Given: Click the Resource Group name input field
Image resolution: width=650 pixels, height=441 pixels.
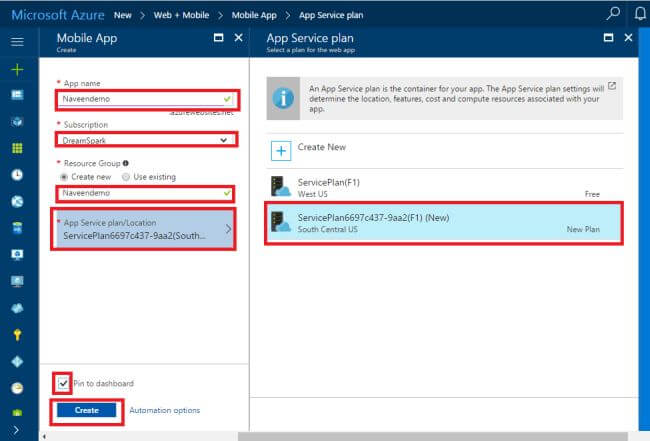Looking at the screenshot, I should (145, 194).
